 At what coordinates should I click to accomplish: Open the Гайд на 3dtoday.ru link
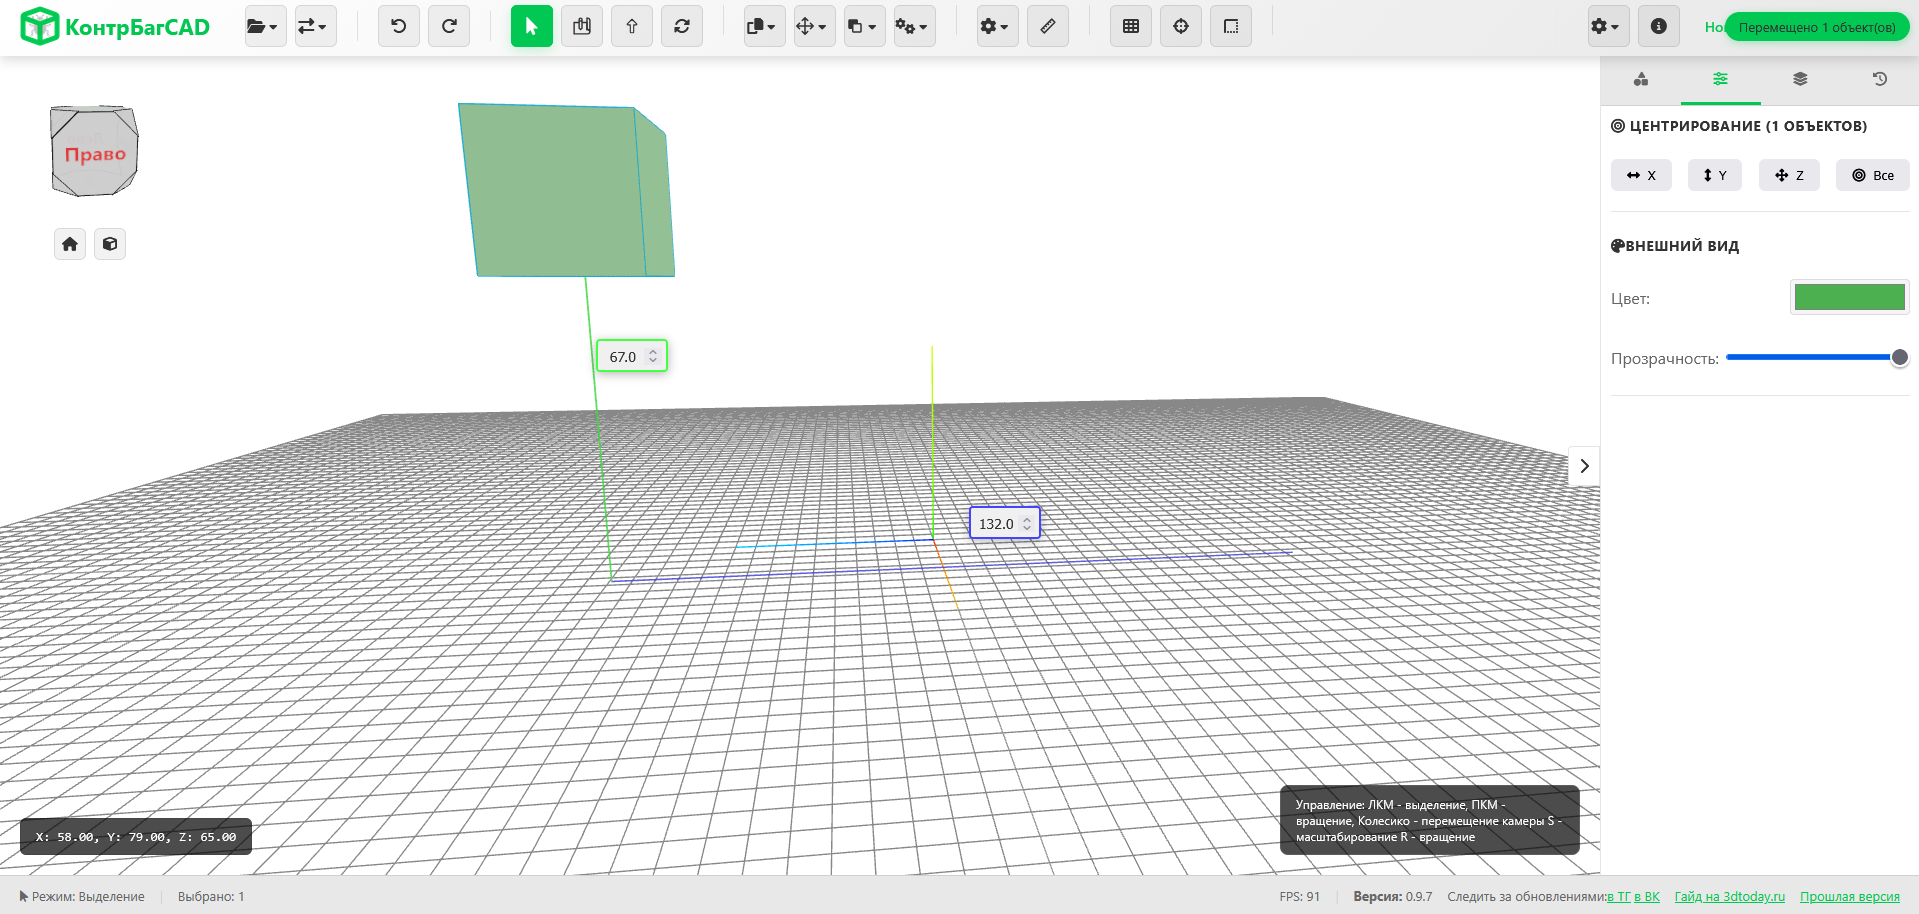[x=1729, y=897]
